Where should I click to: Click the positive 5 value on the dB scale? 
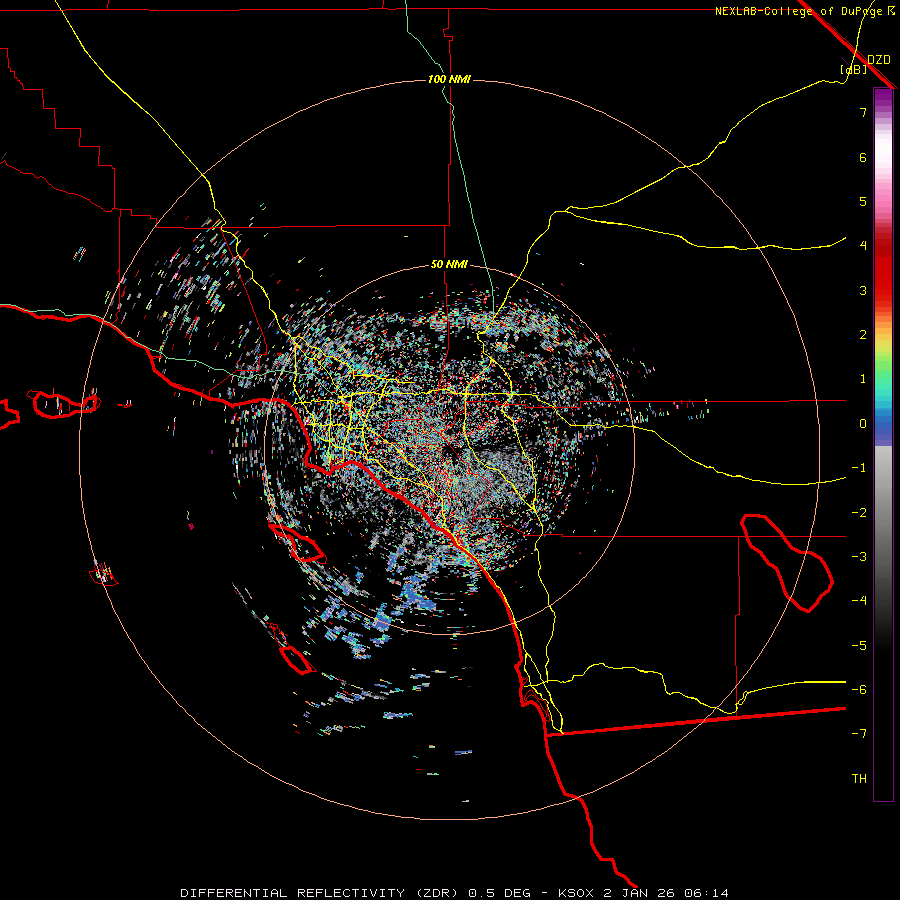coord(863,201)
